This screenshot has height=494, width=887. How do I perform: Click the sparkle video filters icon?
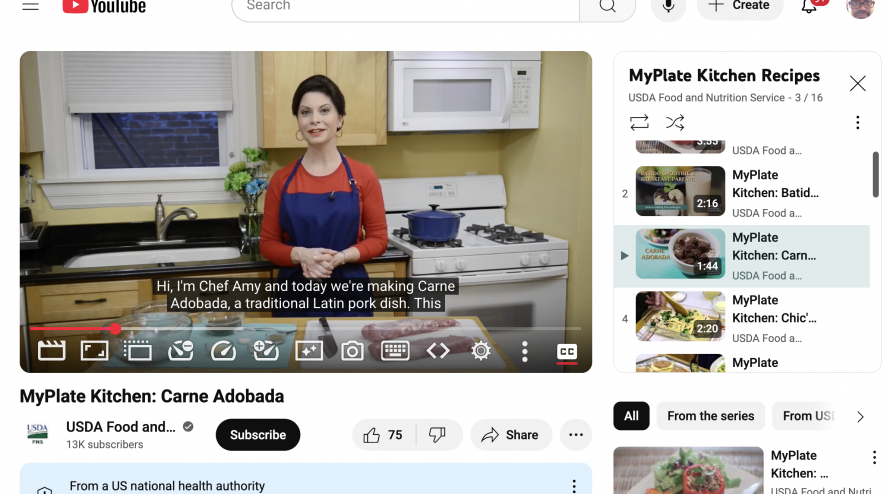point(309,351)
